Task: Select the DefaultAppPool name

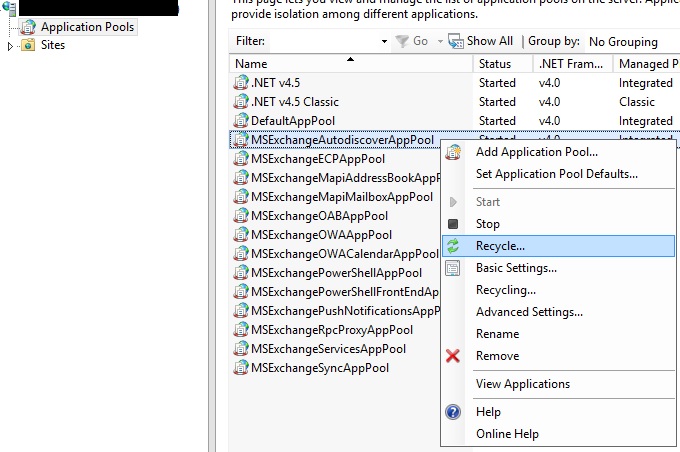Action: coord(293,121)
